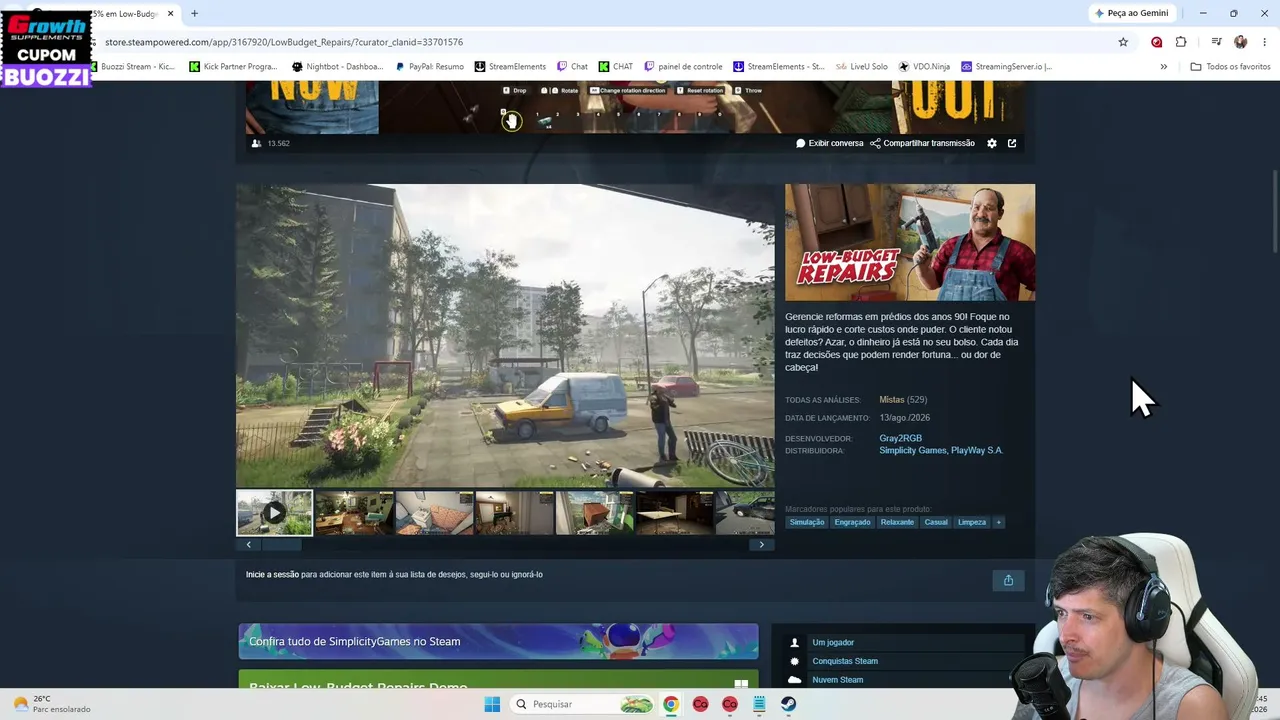The height and width of the screenshot is (720, 1280).
Task: Open the first StreamElements bookmark
Action: (510, 67)
